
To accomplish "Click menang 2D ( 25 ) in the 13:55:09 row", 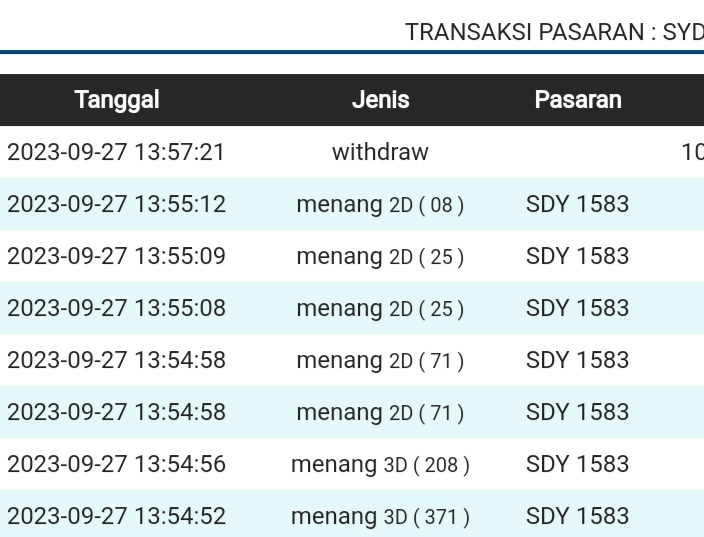I will click(x=380, y=256).
